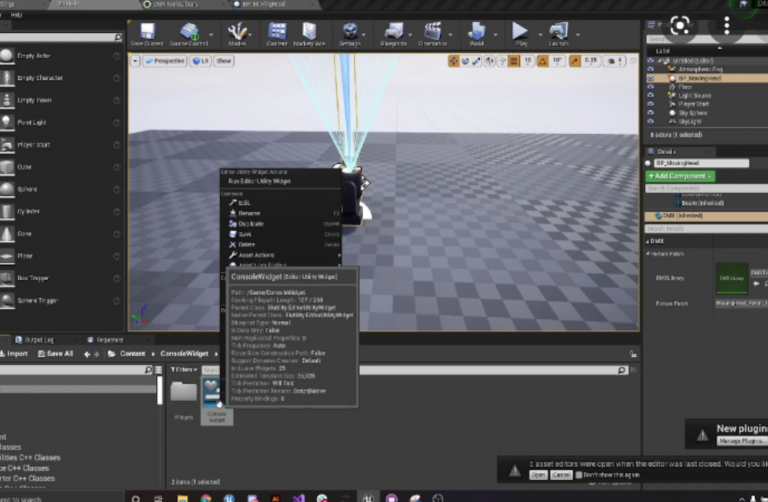This screenshot has height=502, width=768.
Task: Collapse the DMX details section
Action: (648, 241)
